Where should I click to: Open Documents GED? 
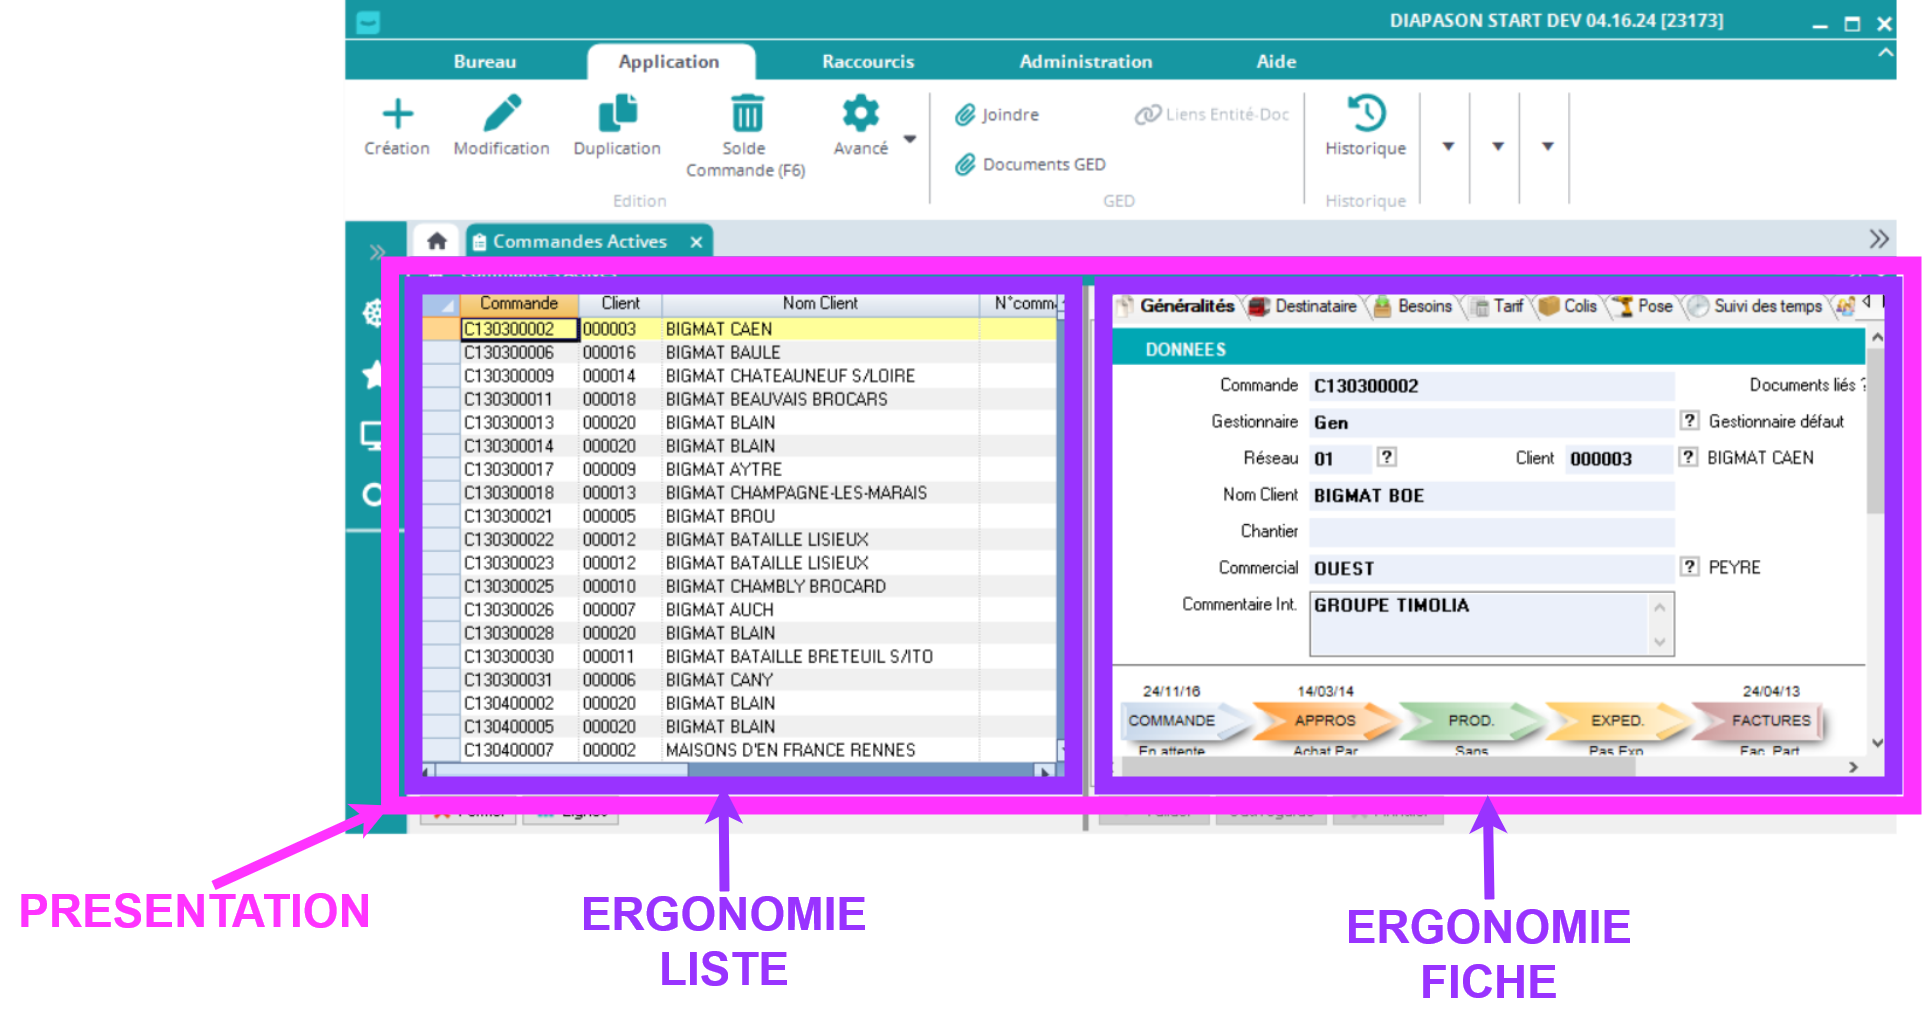(x=1031, y=165)
